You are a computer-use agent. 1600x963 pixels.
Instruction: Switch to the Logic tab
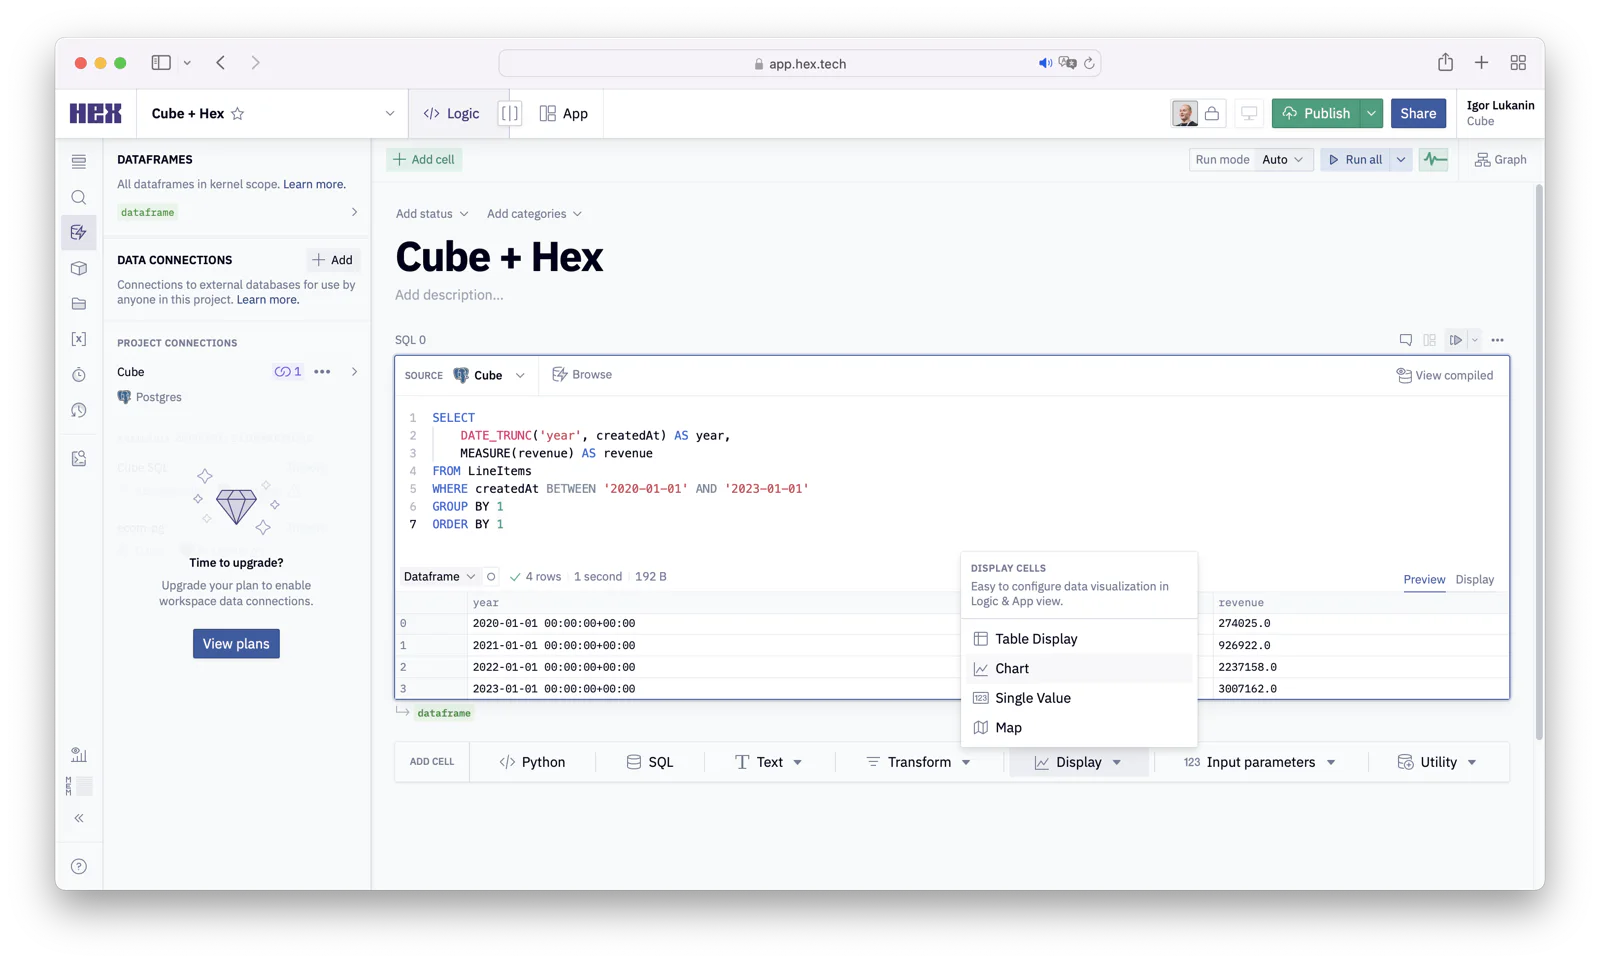(x=451, y=113)
